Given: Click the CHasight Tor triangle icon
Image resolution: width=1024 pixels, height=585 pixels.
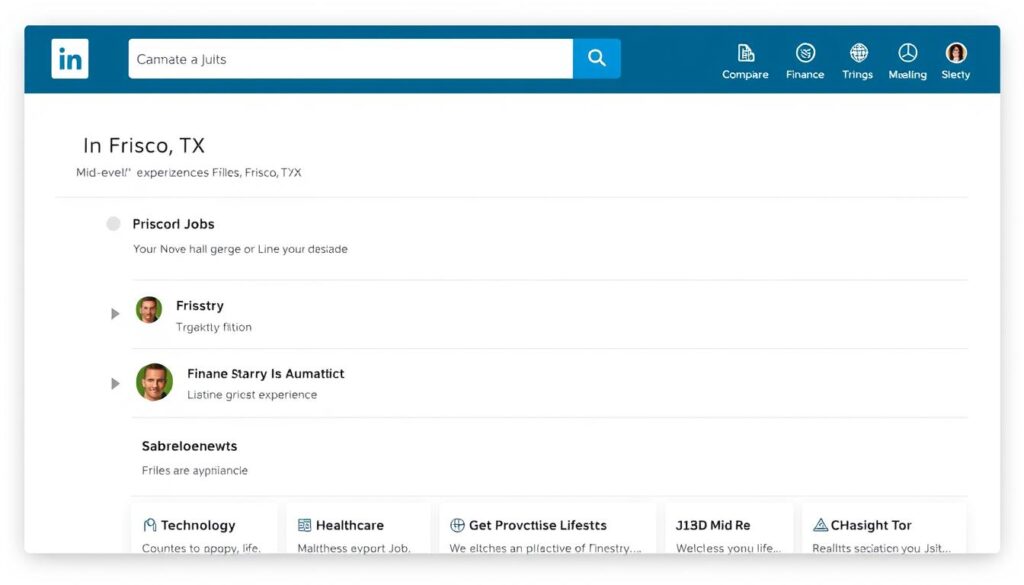Looking at the screenshot, I should [x=820, y=524].
